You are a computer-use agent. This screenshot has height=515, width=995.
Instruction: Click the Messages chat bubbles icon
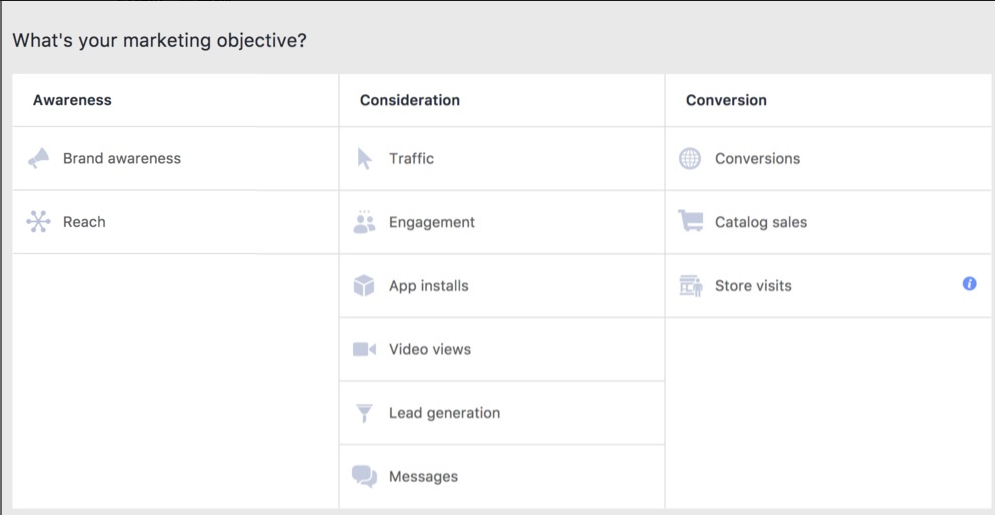pos(364,476)
